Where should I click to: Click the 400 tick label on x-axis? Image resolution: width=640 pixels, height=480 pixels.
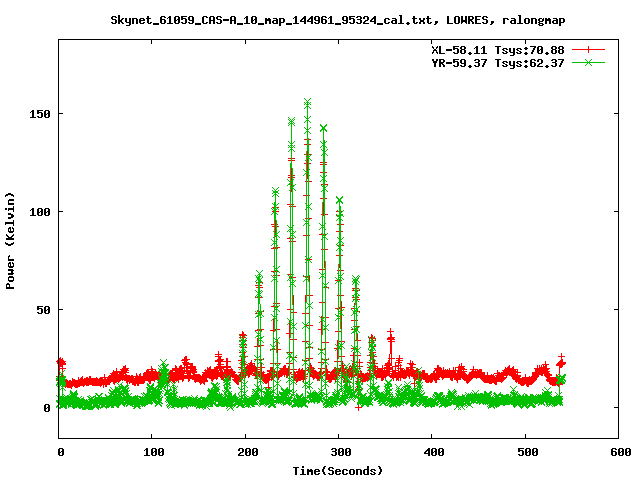click(431, 453)
